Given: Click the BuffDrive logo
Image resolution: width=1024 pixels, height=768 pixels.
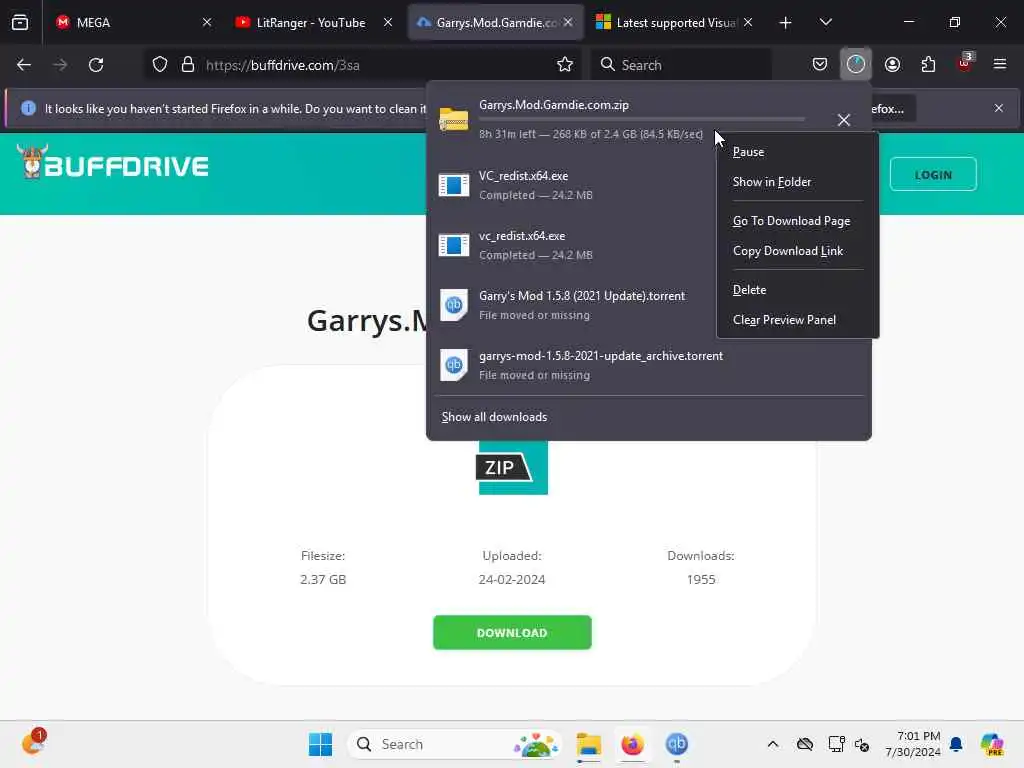Looking at the screenshot, I should point(112,163).
